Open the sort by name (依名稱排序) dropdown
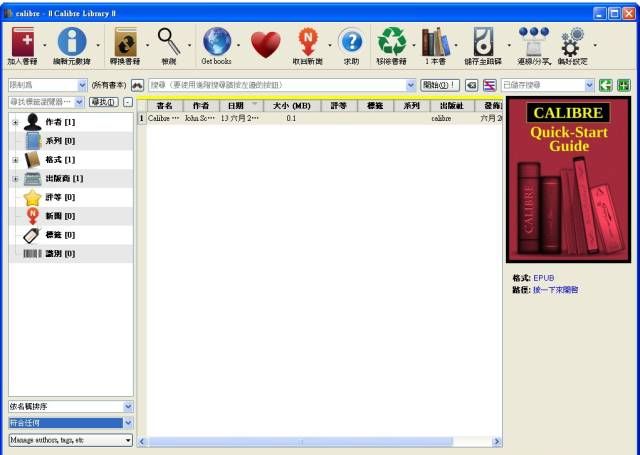 coord(70,407)
